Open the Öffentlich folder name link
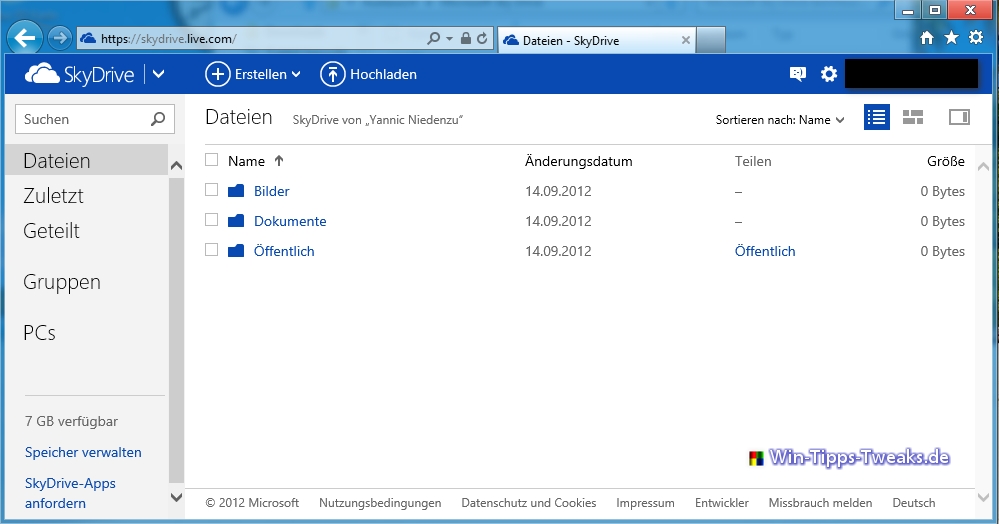This screenshot has height=524, width=999. pos(284,251)
